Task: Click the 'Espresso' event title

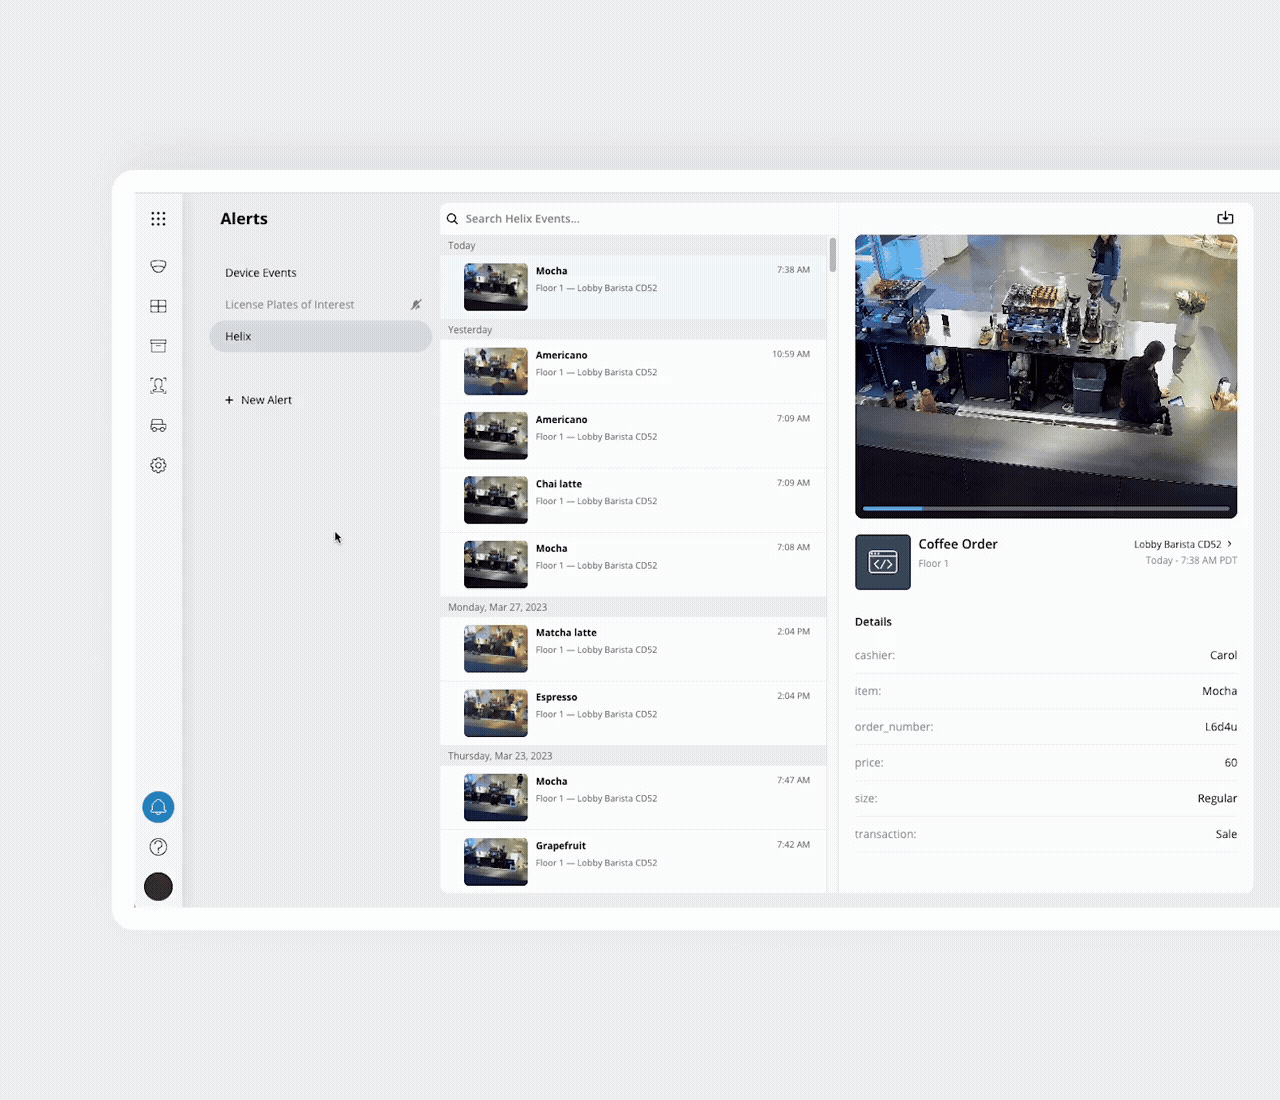Action: click(x=557, y=697)
